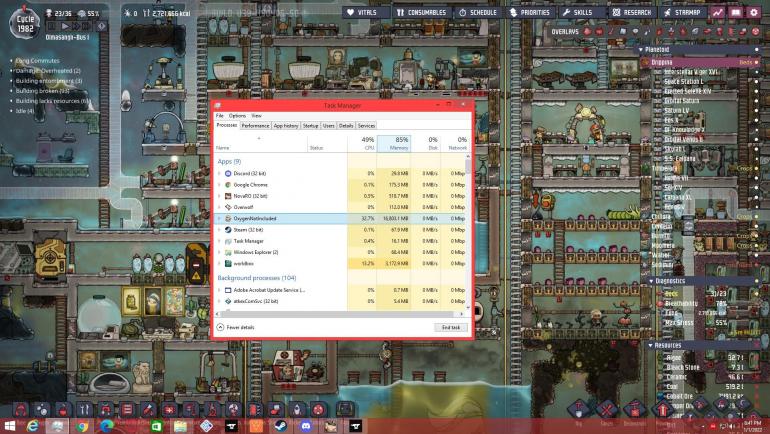The width and height of the screenshot is (770, 434).
Task: Click the Building broken notification
Action: coord(43,91)
